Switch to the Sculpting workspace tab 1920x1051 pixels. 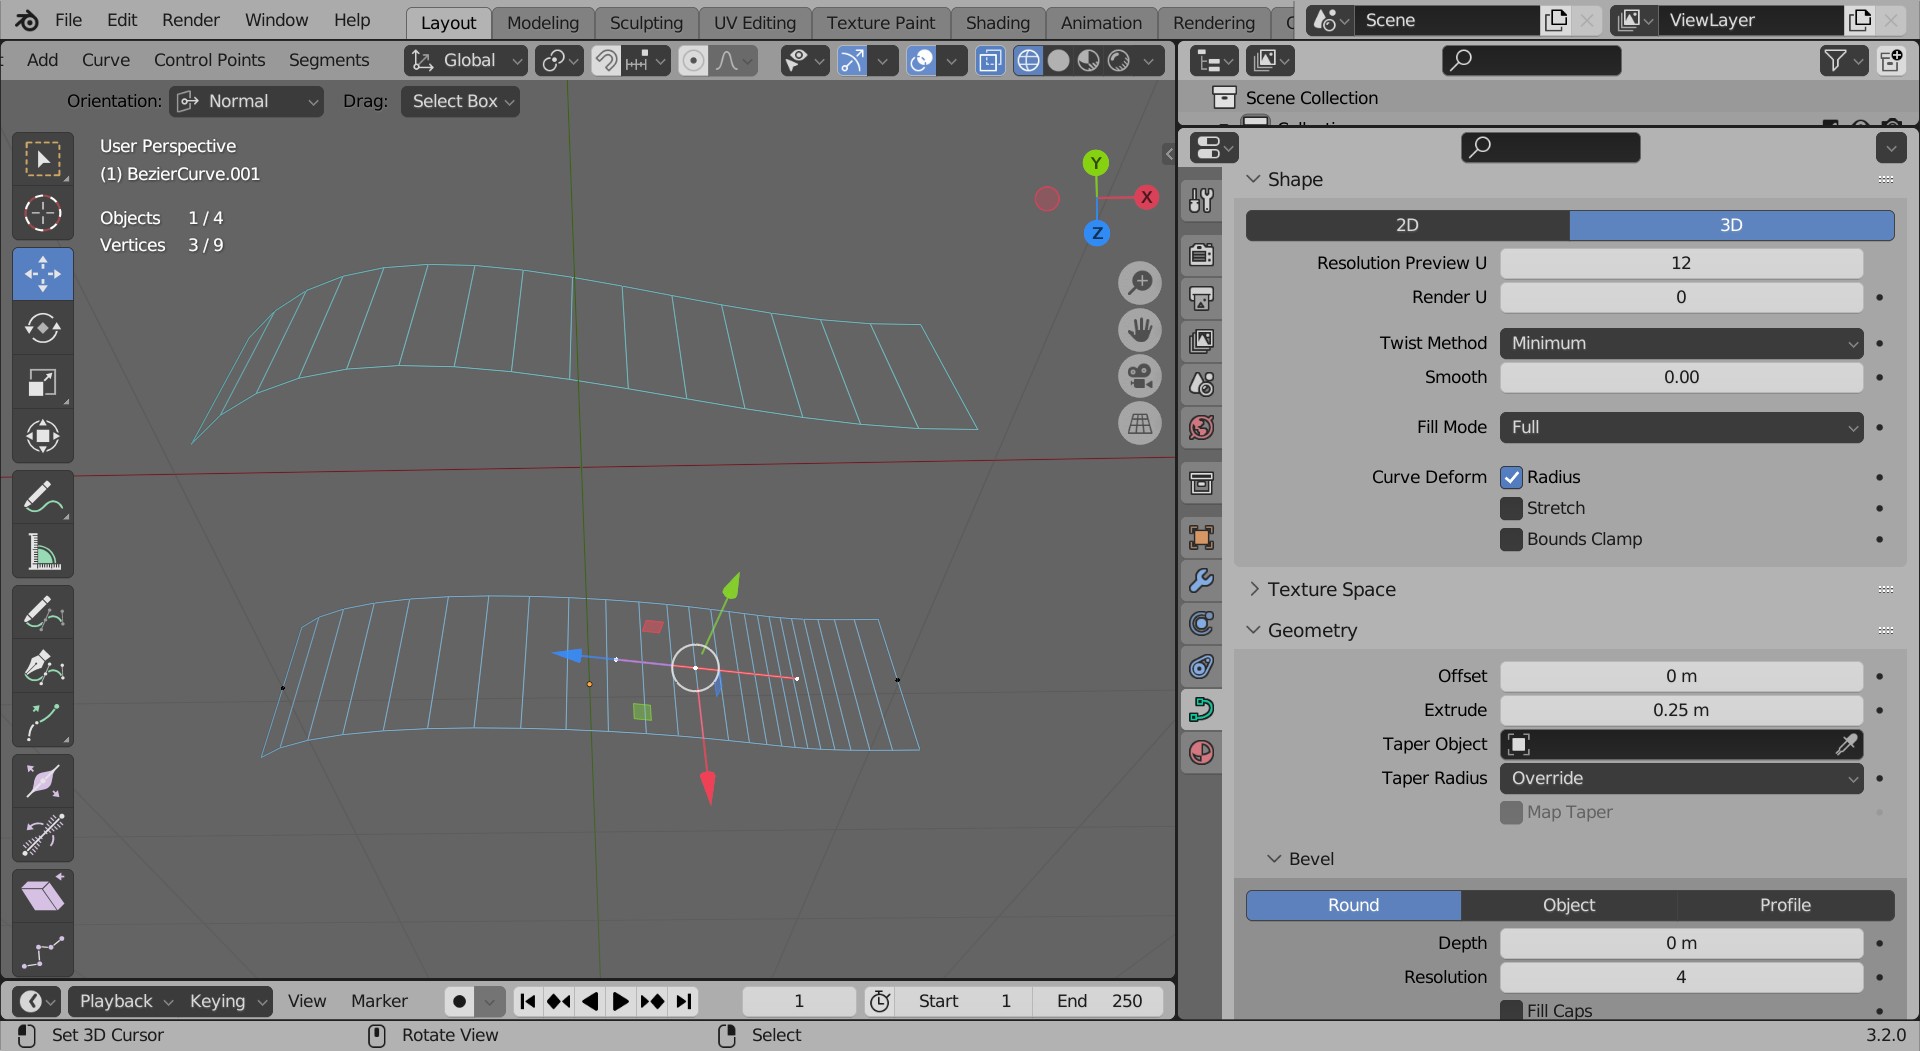tap(646, 22)
